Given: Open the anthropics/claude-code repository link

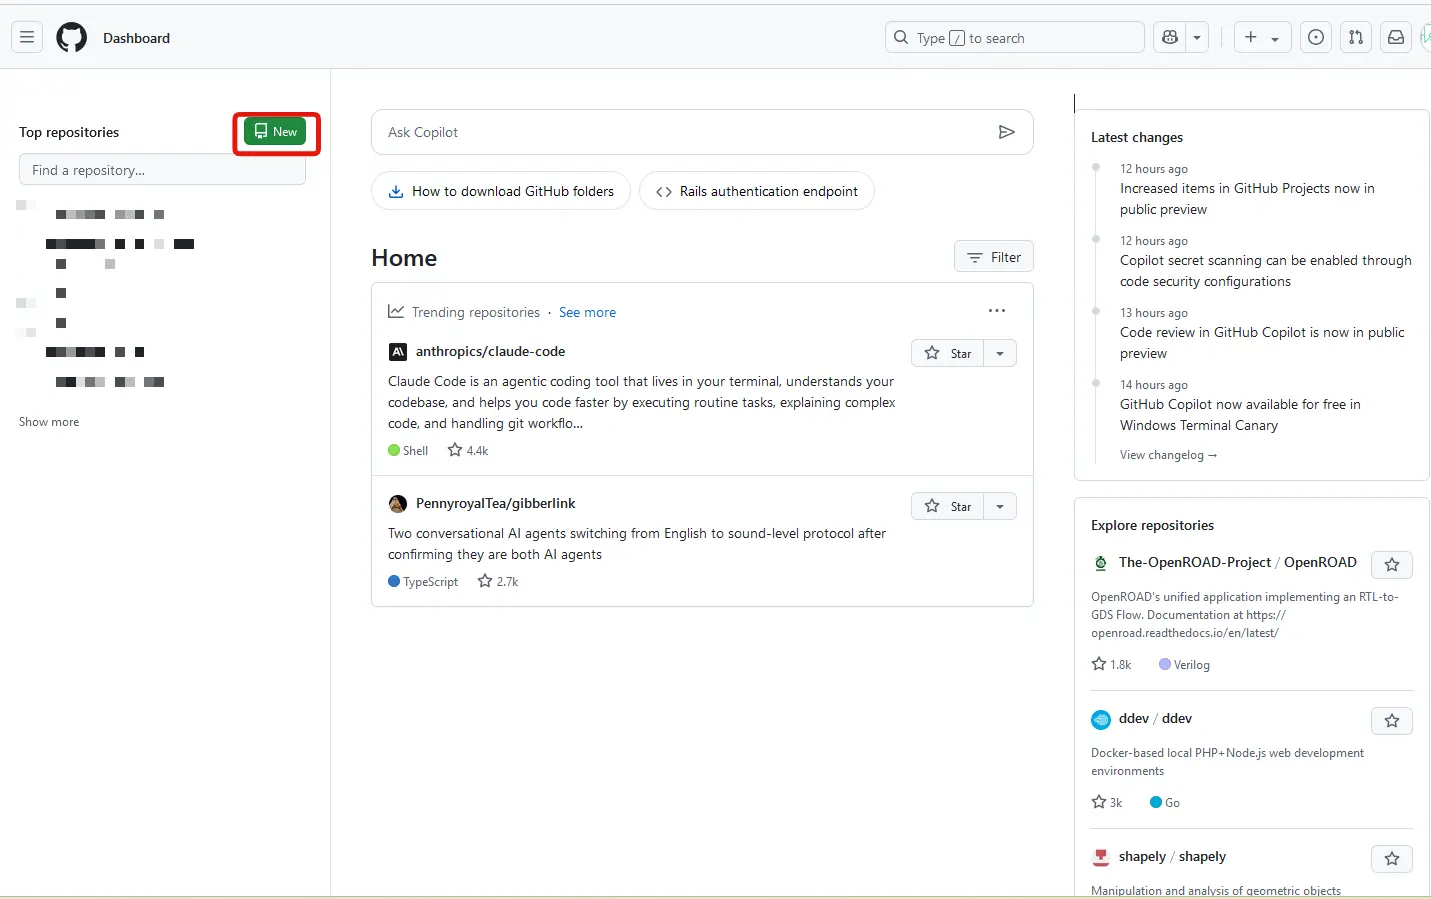Looking at the screenshot, I should tap(490, 351).
